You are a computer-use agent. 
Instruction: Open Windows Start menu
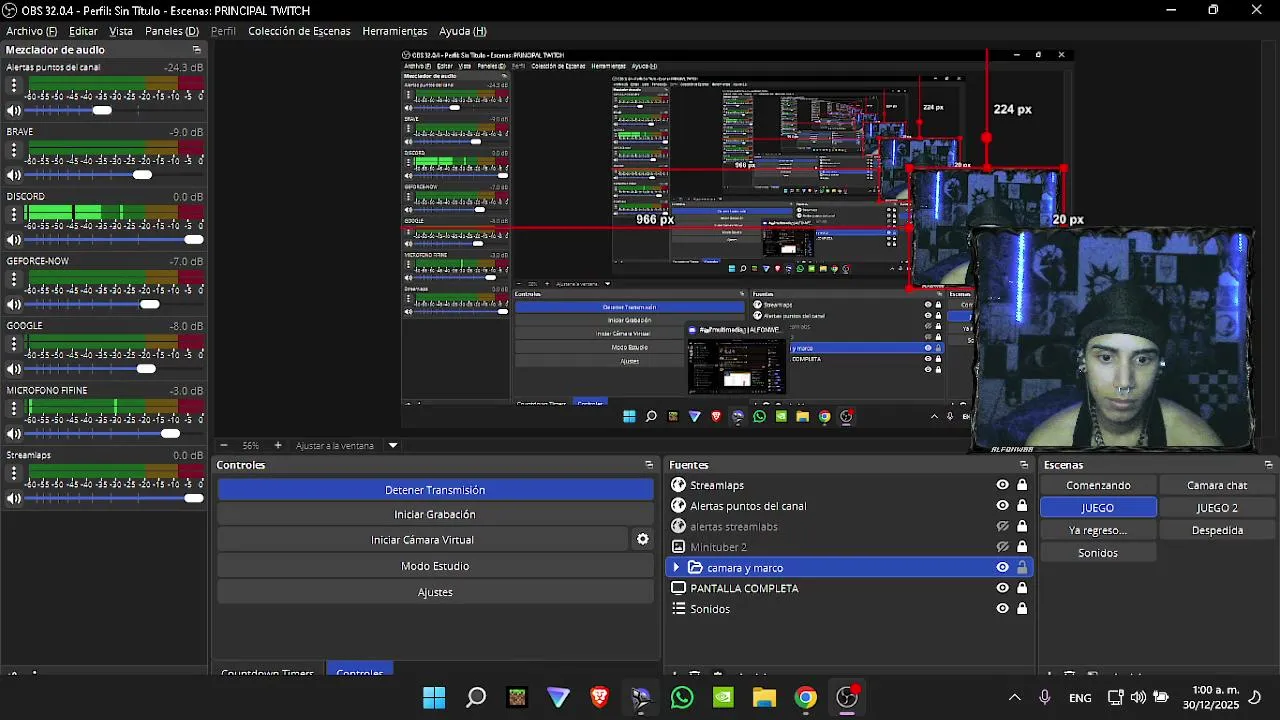pos(434,698)
